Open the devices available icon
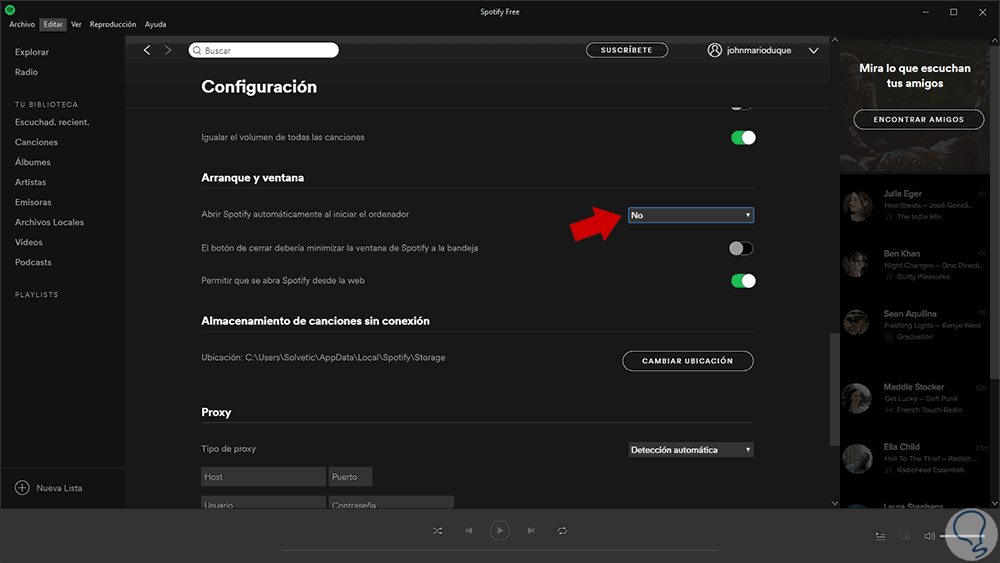Viewport: 1000px width, 563px height. point(905,536)
